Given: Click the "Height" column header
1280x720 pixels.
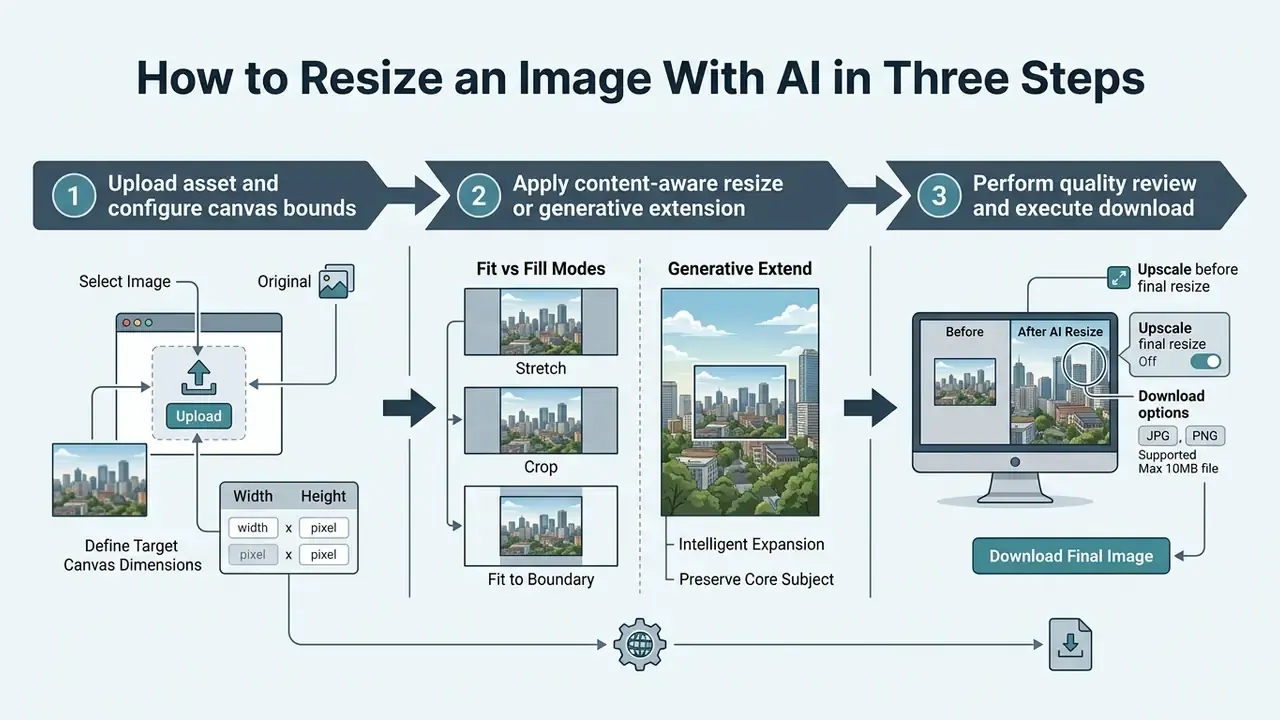Looking at the screenshot, I should click(323, 496).
